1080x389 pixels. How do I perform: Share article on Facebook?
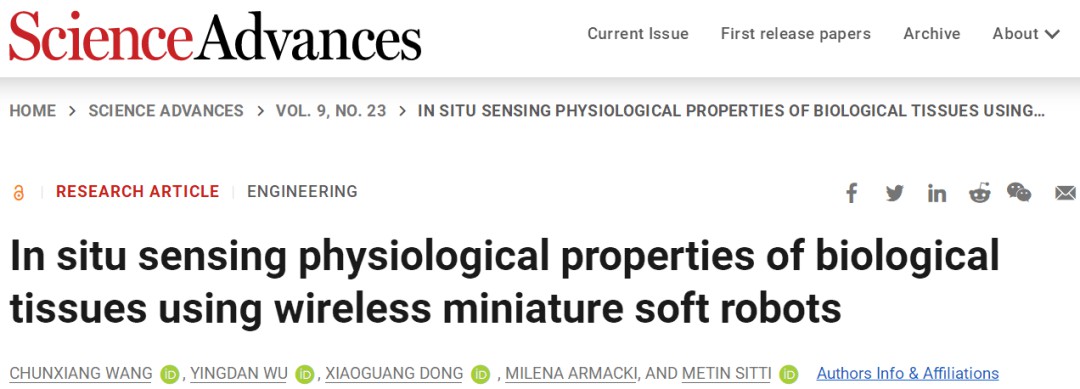[x=851, y=193]
